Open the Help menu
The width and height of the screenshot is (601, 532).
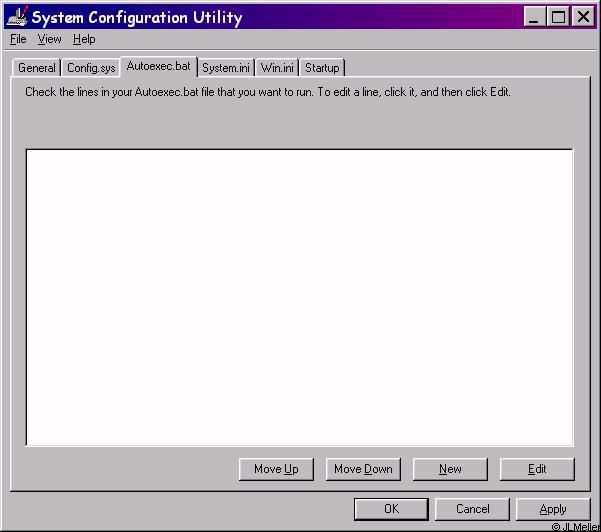pyautogui.click(x=84, y=39)
